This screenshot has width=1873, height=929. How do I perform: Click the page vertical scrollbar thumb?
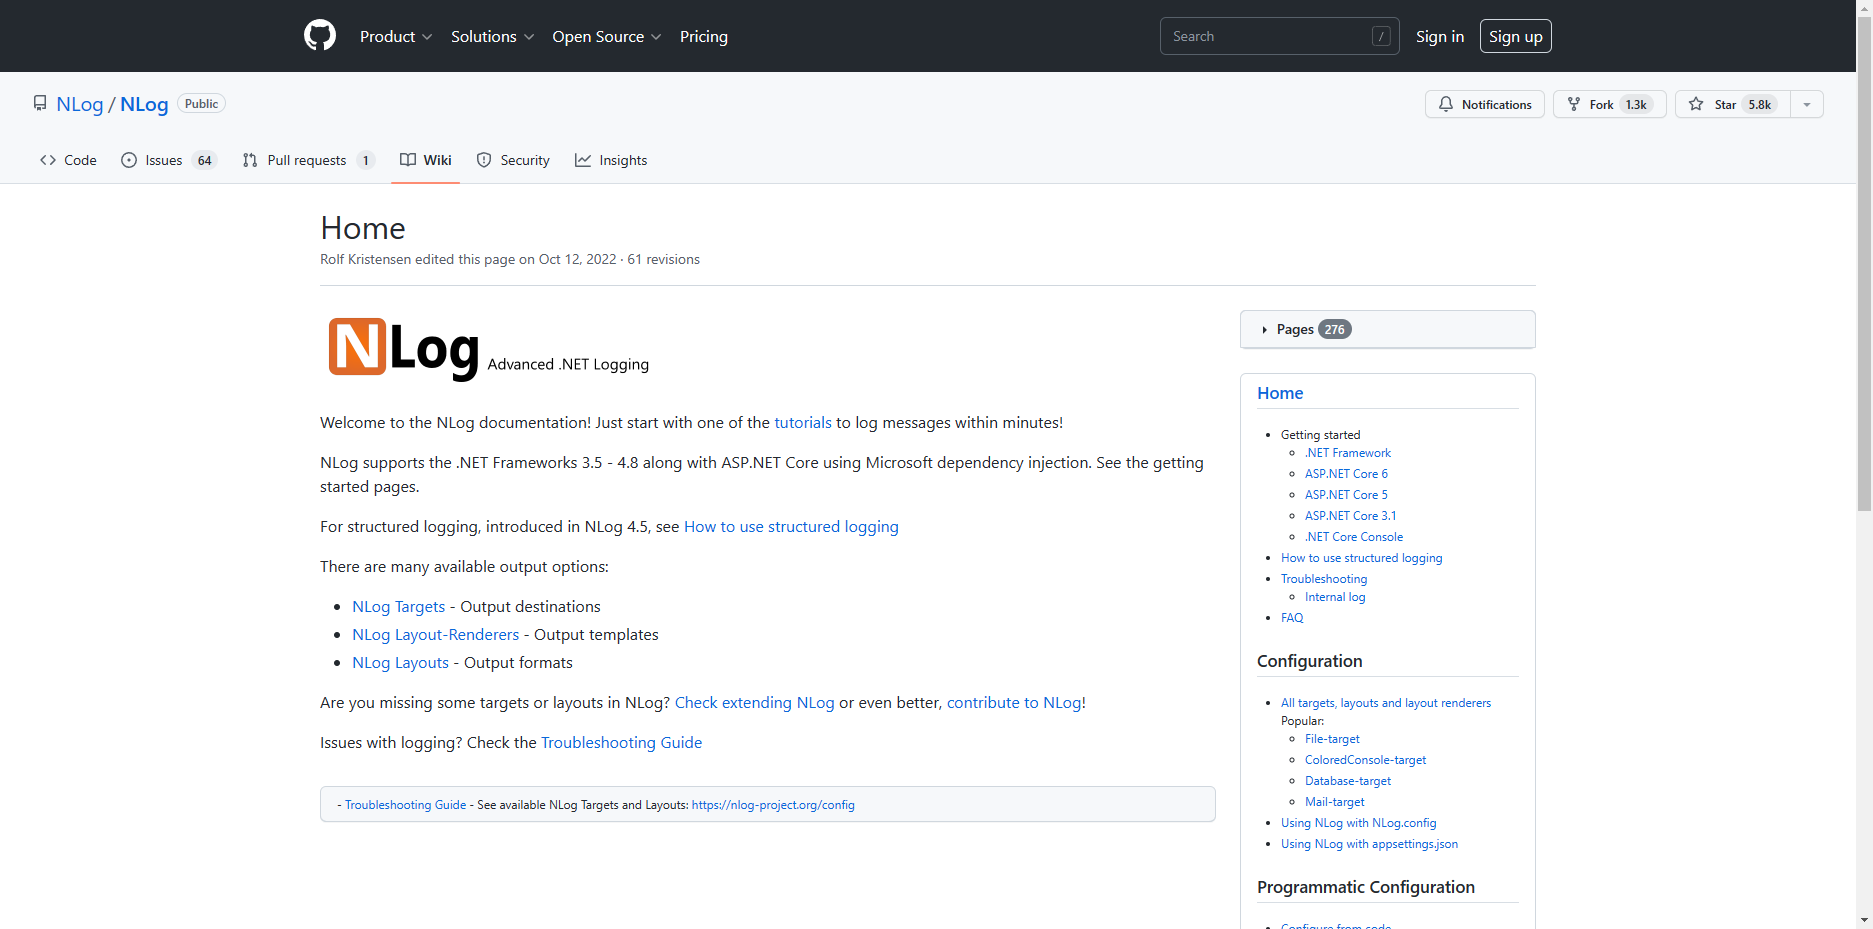(1864, 265)
